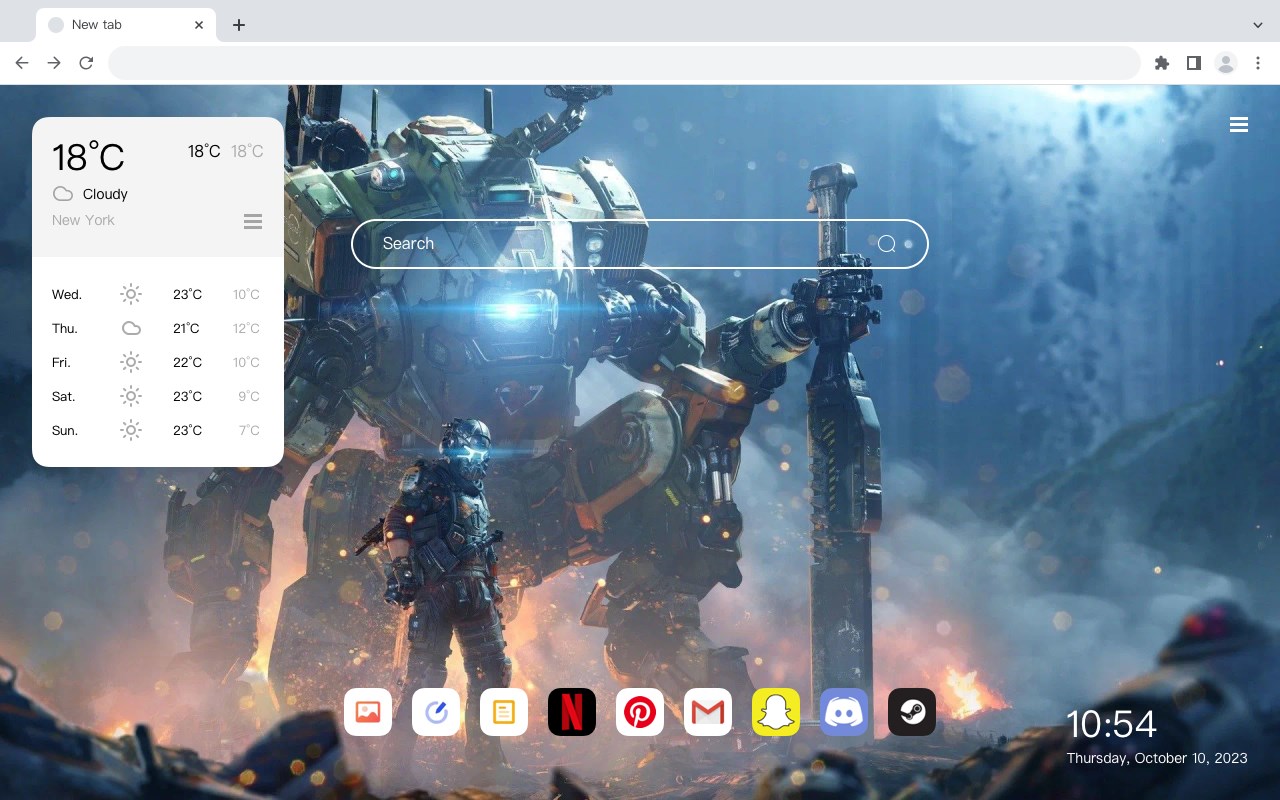Viewport: 1280px width, 800px height.
Task: Click the search magnifier icon
Action: [887, 244]
